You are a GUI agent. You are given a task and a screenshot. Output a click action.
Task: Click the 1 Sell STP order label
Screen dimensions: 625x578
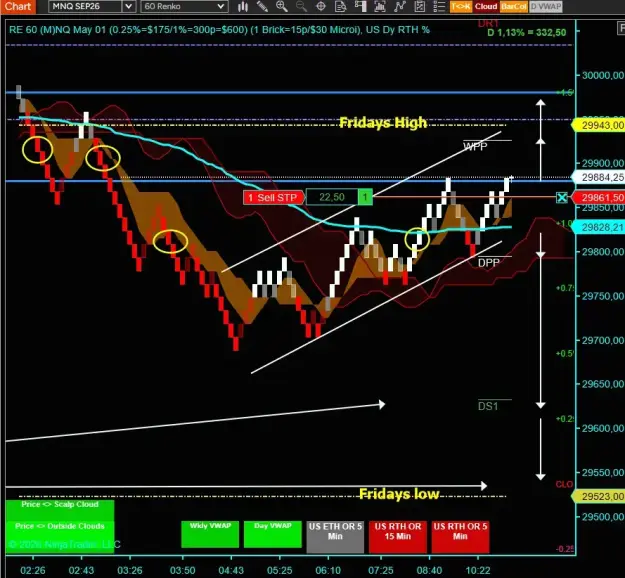(x=273, y=197)
